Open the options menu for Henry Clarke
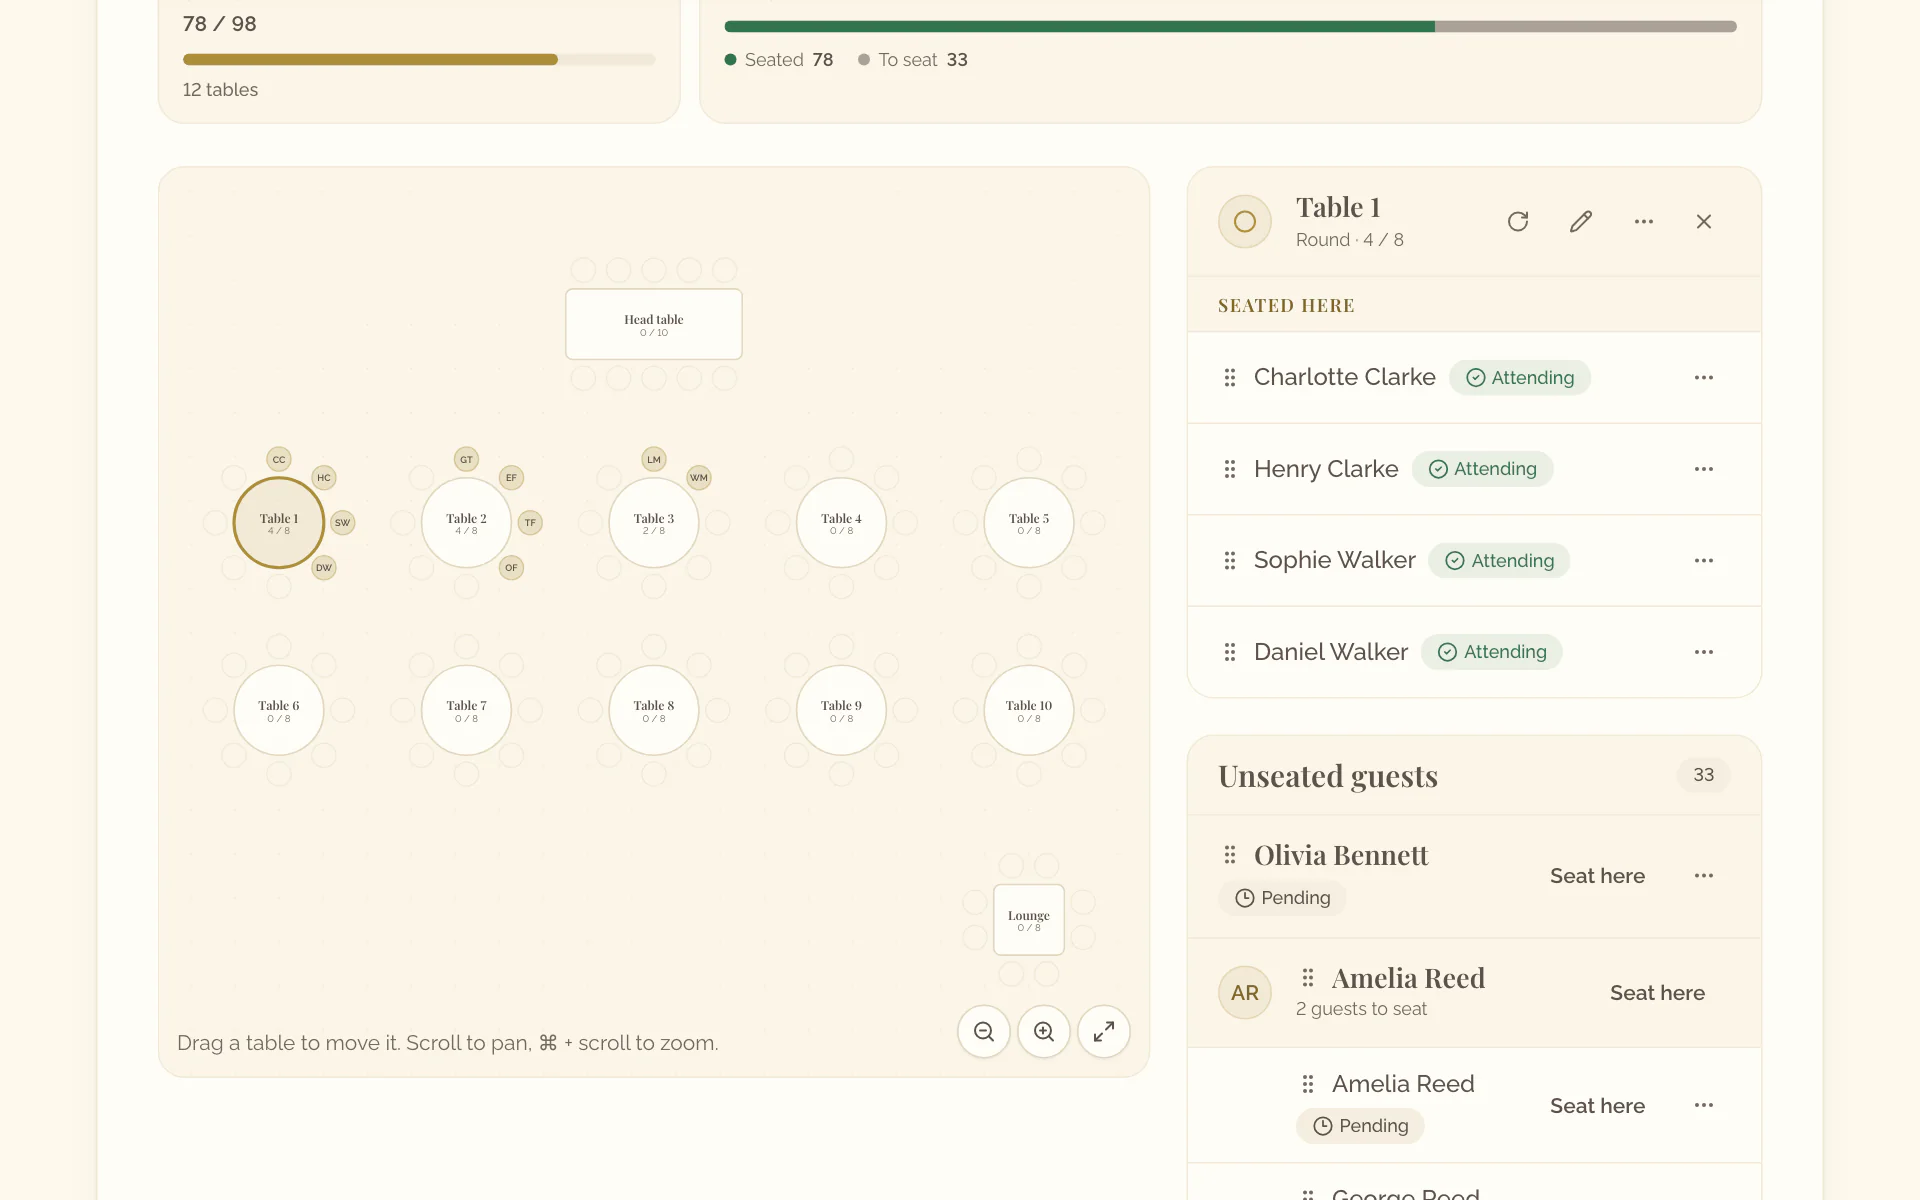Image resolution: width=1920 pixels, height=1200 pixels. coord(1704,469)
